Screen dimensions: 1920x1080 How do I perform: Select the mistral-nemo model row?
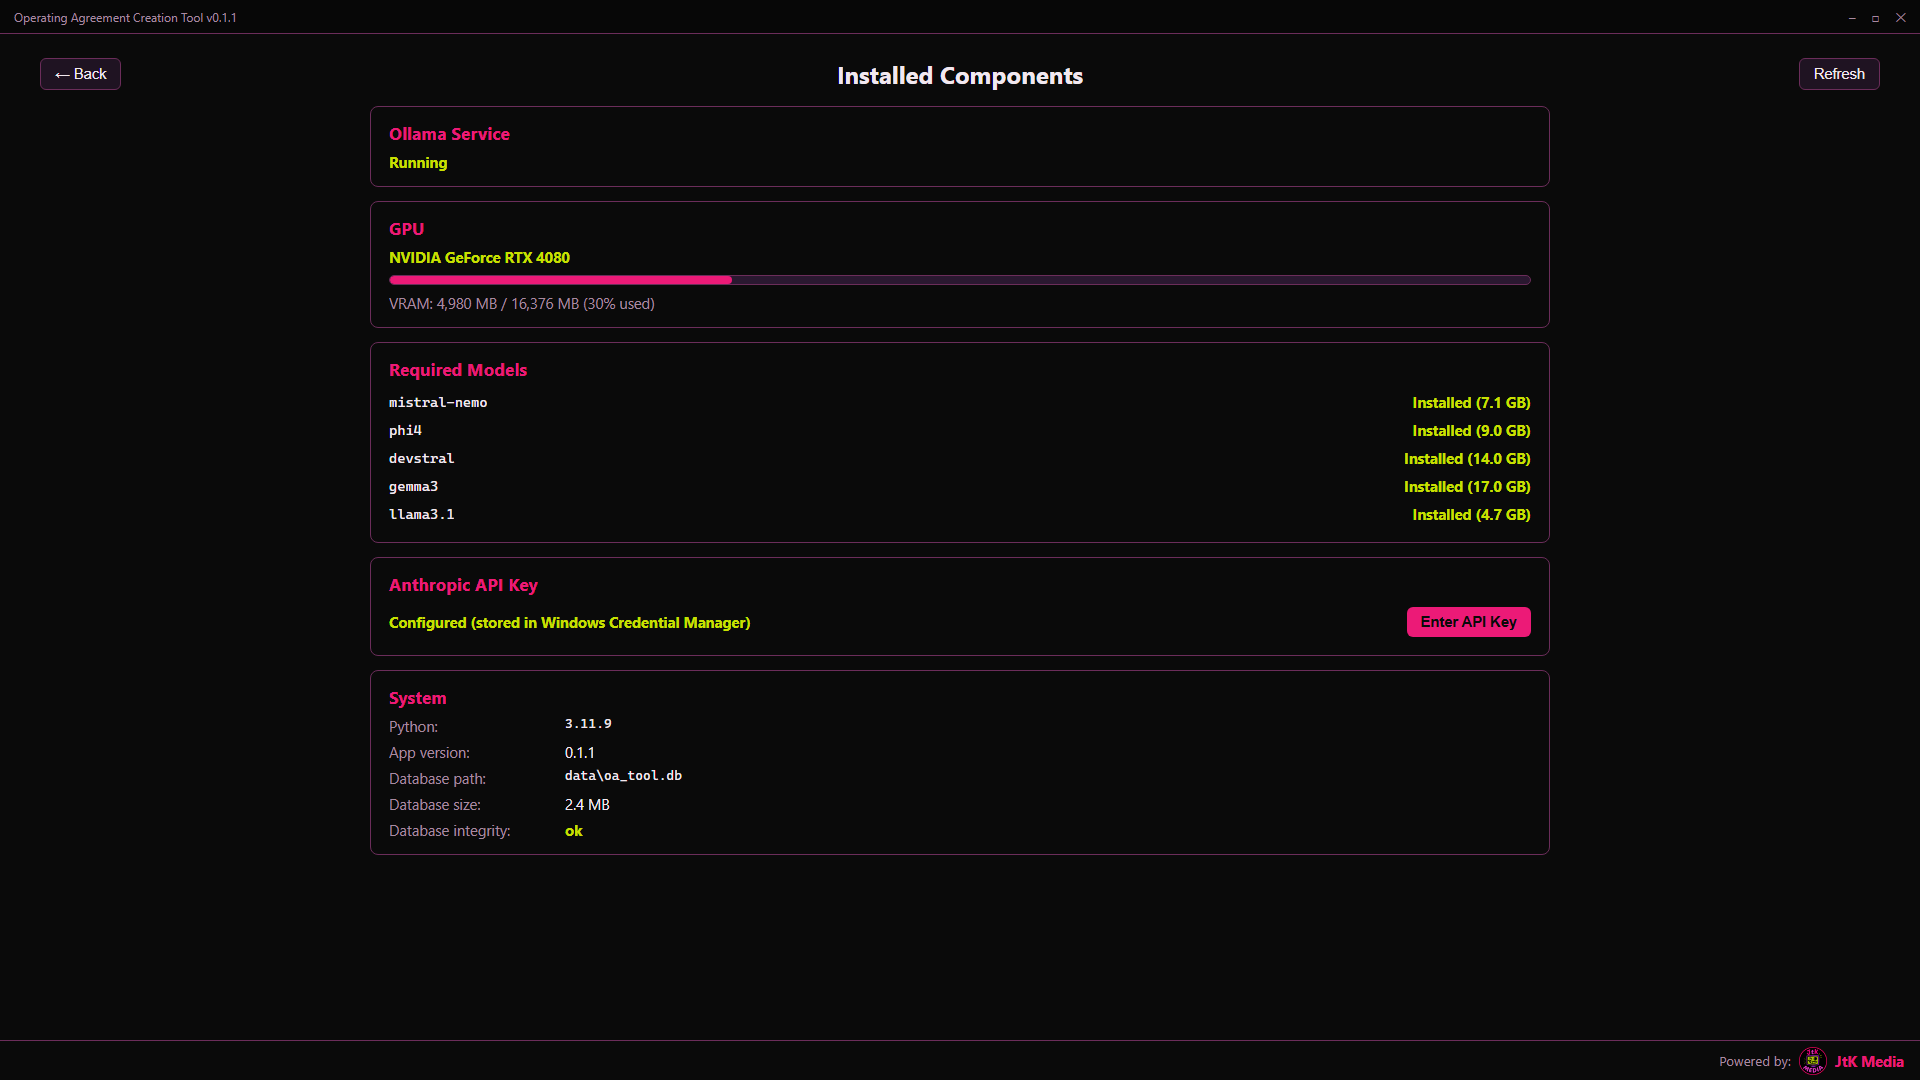pyautogui.click(x=960, y=403)
